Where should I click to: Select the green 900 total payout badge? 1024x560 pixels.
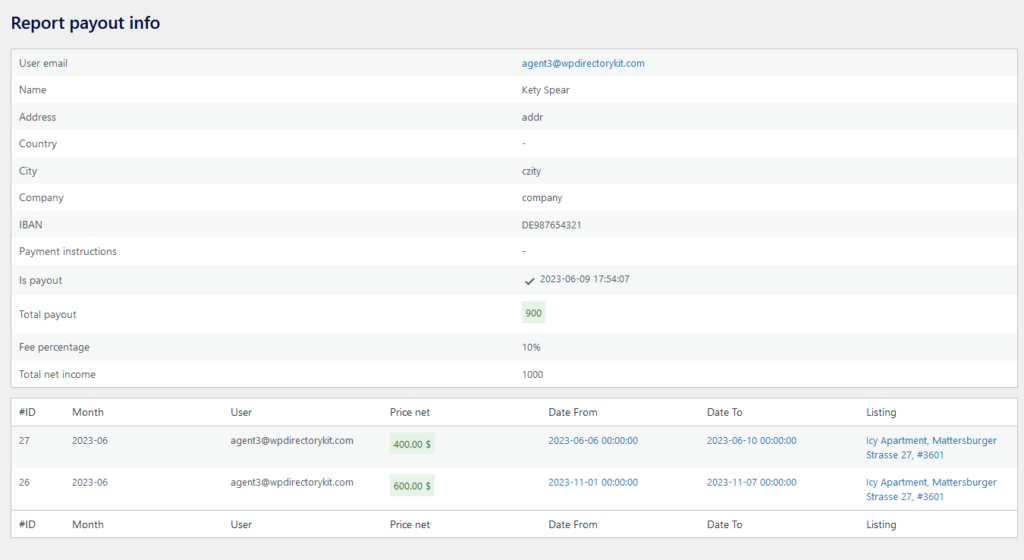click(534, 313)
